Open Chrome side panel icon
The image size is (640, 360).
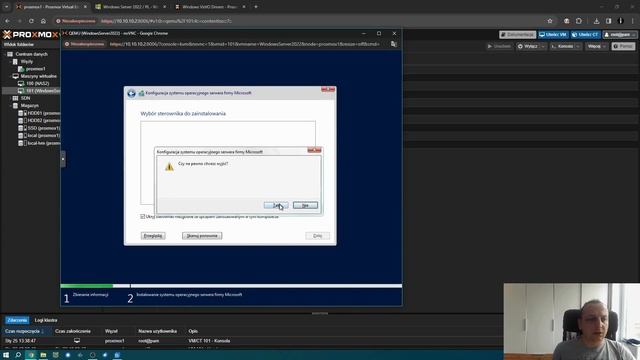pos(609,21)
